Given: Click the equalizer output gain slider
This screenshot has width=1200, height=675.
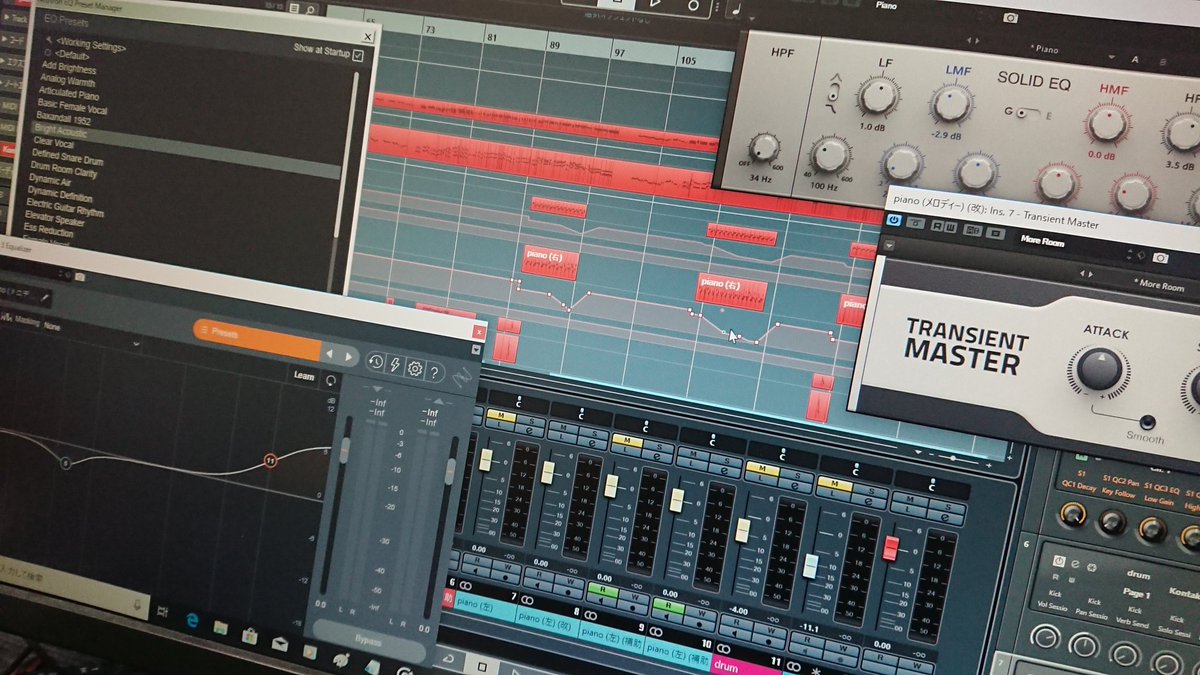Looking at the screenshot, I should 450,471.
